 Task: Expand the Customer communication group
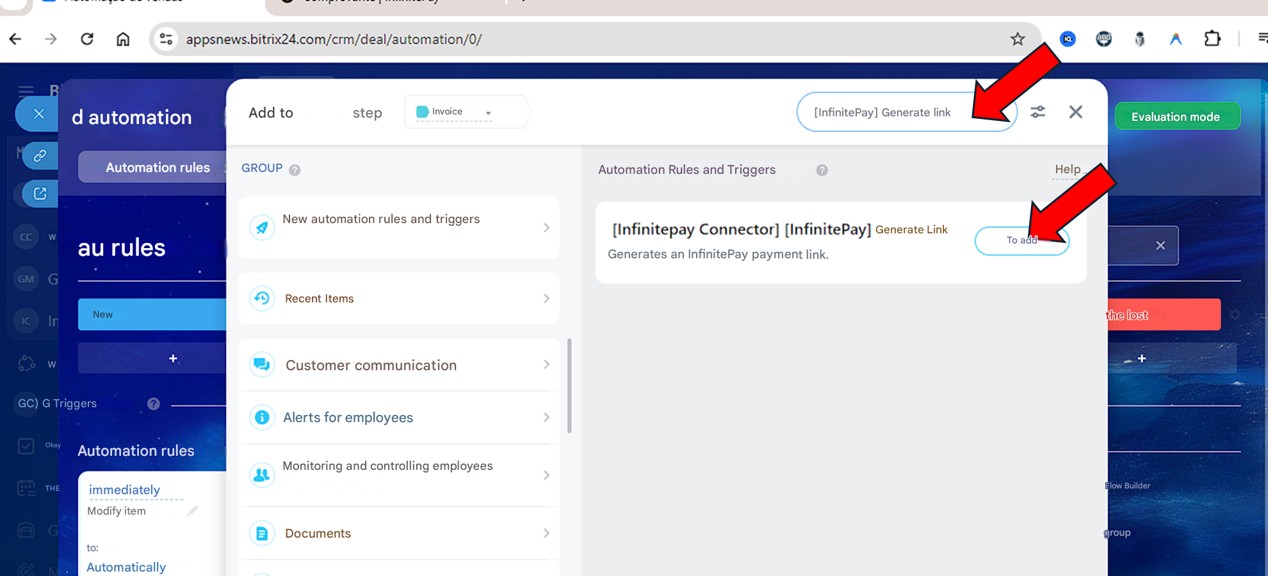click(x=546, y=365)
